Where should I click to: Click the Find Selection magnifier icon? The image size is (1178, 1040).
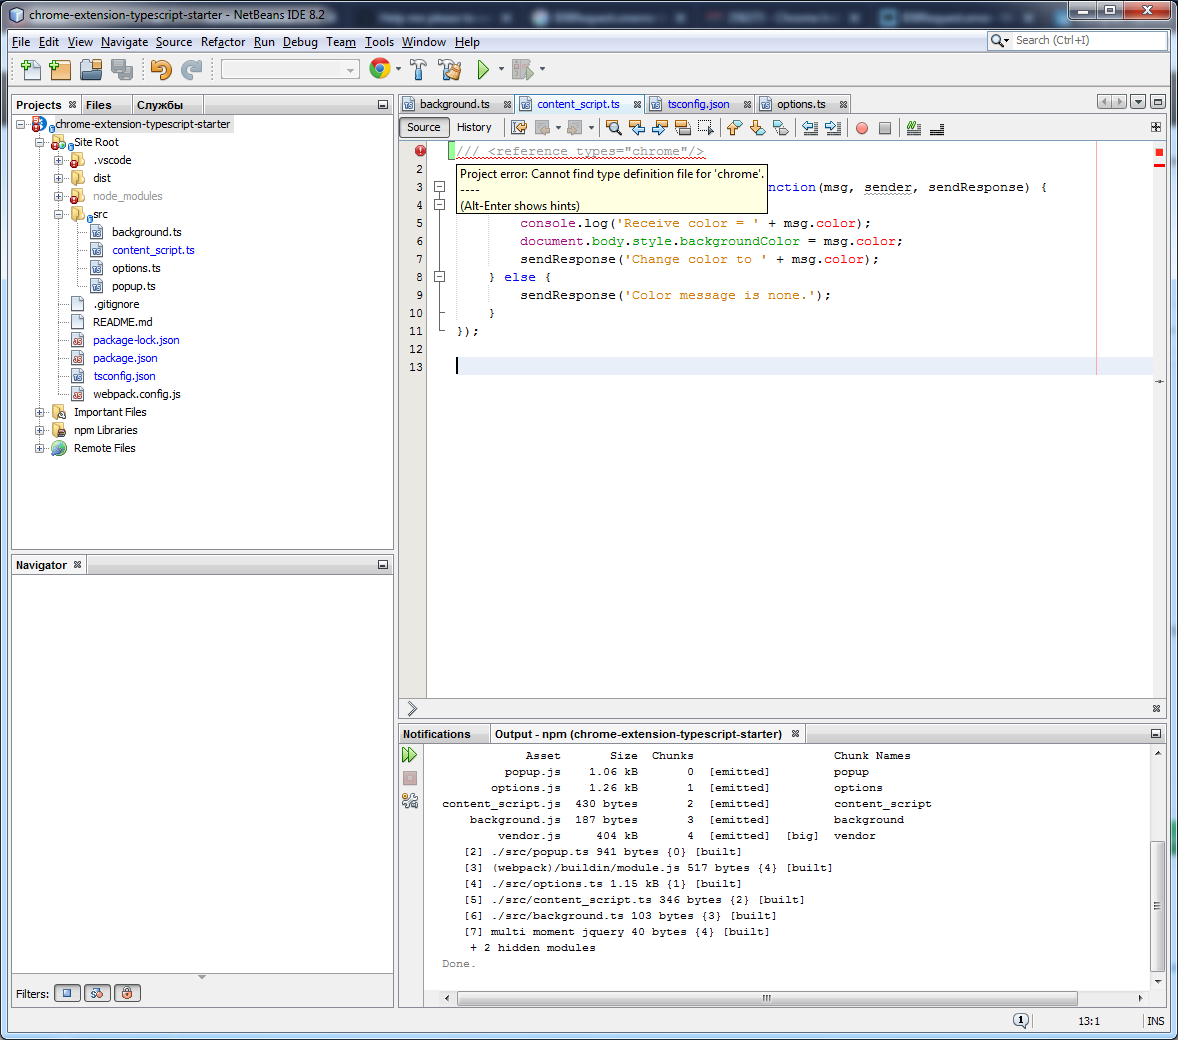click(x=614, y=128)
